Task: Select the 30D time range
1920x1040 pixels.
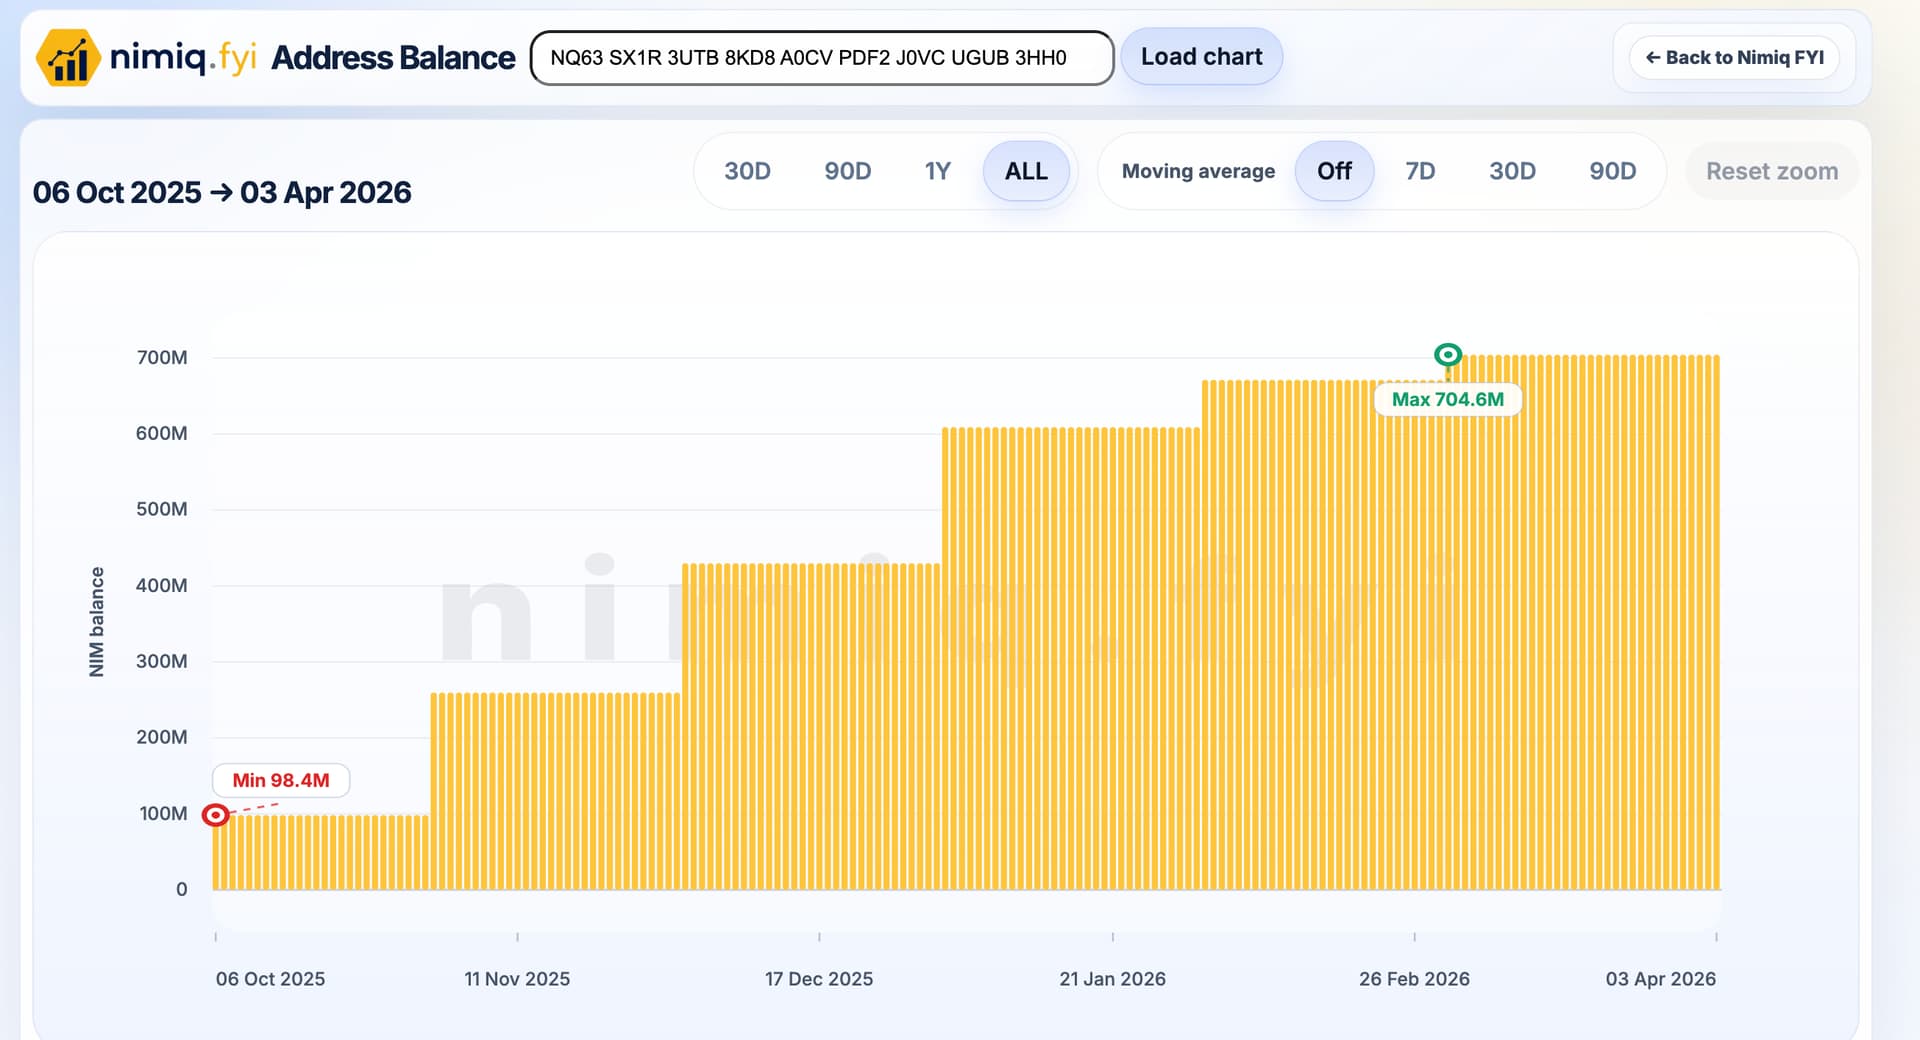Action: [747, 171]
